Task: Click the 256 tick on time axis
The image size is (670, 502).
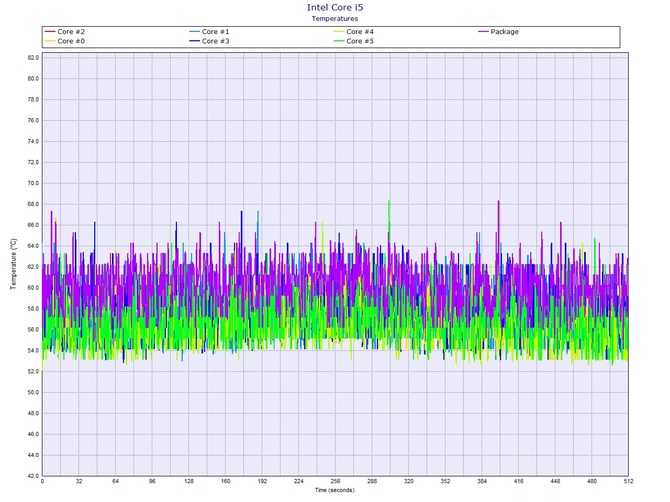Action: pos(335,481)
